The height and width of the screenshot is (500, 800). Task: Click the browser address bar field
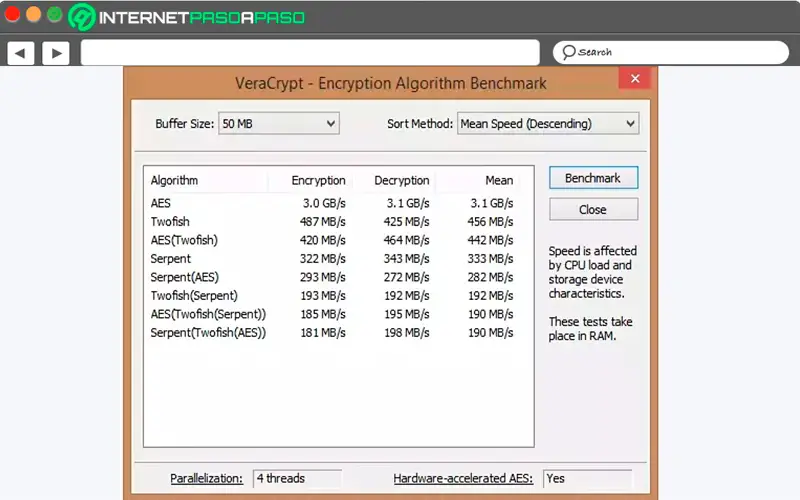[310, 53]
